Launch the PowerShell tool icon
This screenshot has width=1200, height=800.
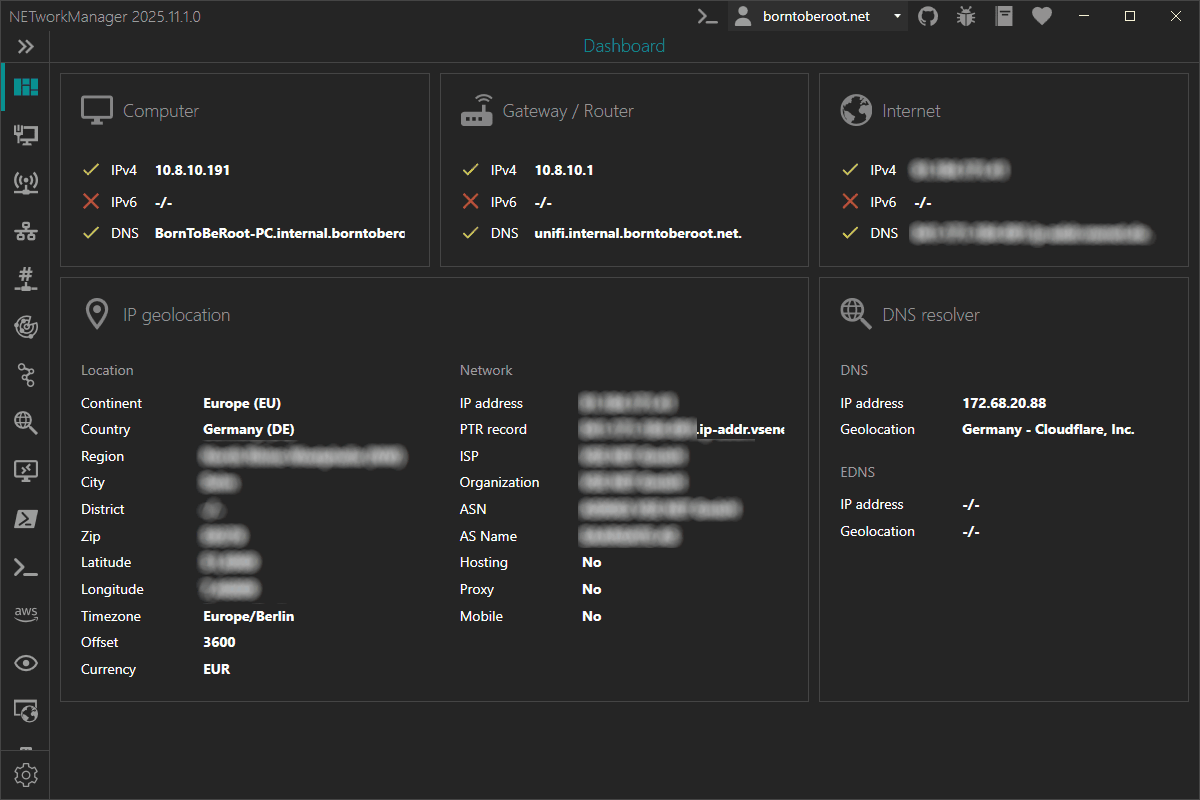pyautogui.click(x=25, y=518)
